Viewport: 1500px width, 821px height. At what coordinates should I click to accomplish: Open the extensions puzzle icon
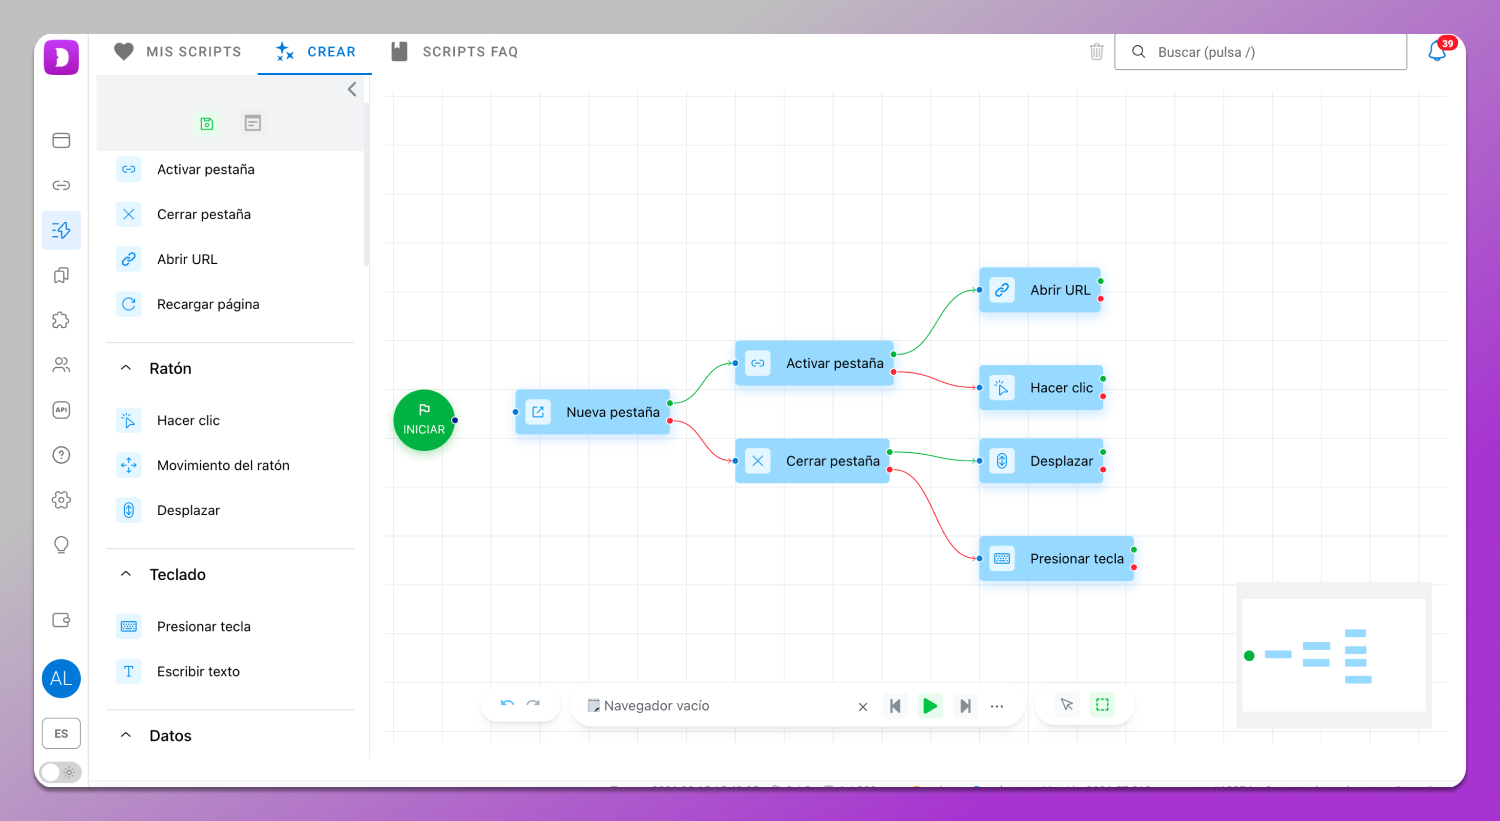(x=61, y=320)
